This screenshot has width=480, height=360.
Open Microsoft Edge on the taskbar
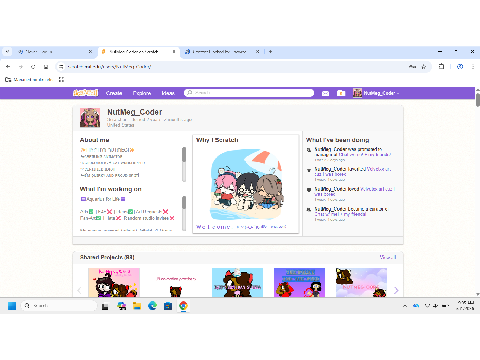pos(152,306)
